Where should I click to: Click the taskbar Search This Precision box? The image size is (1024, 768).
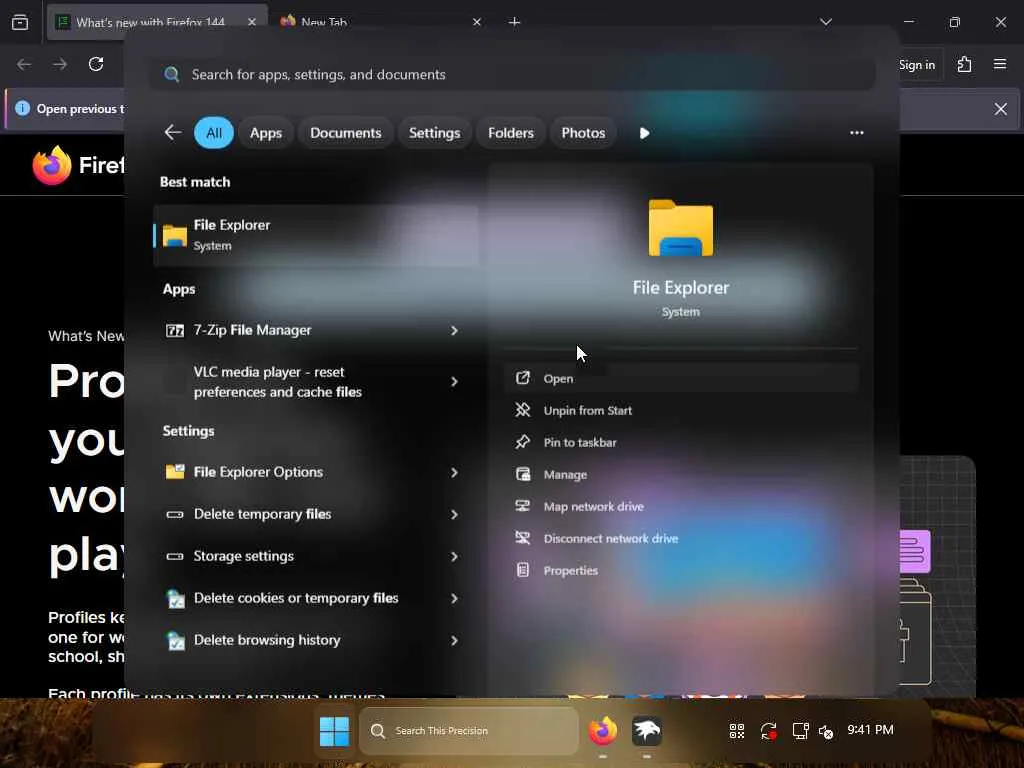468,731
